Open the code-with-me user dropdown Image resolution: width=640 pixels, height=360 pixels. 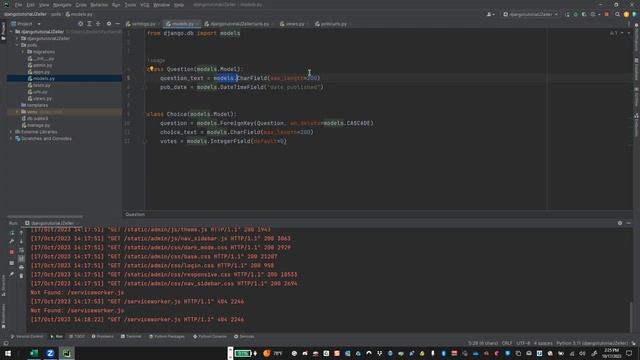click(x=491, y=14)
